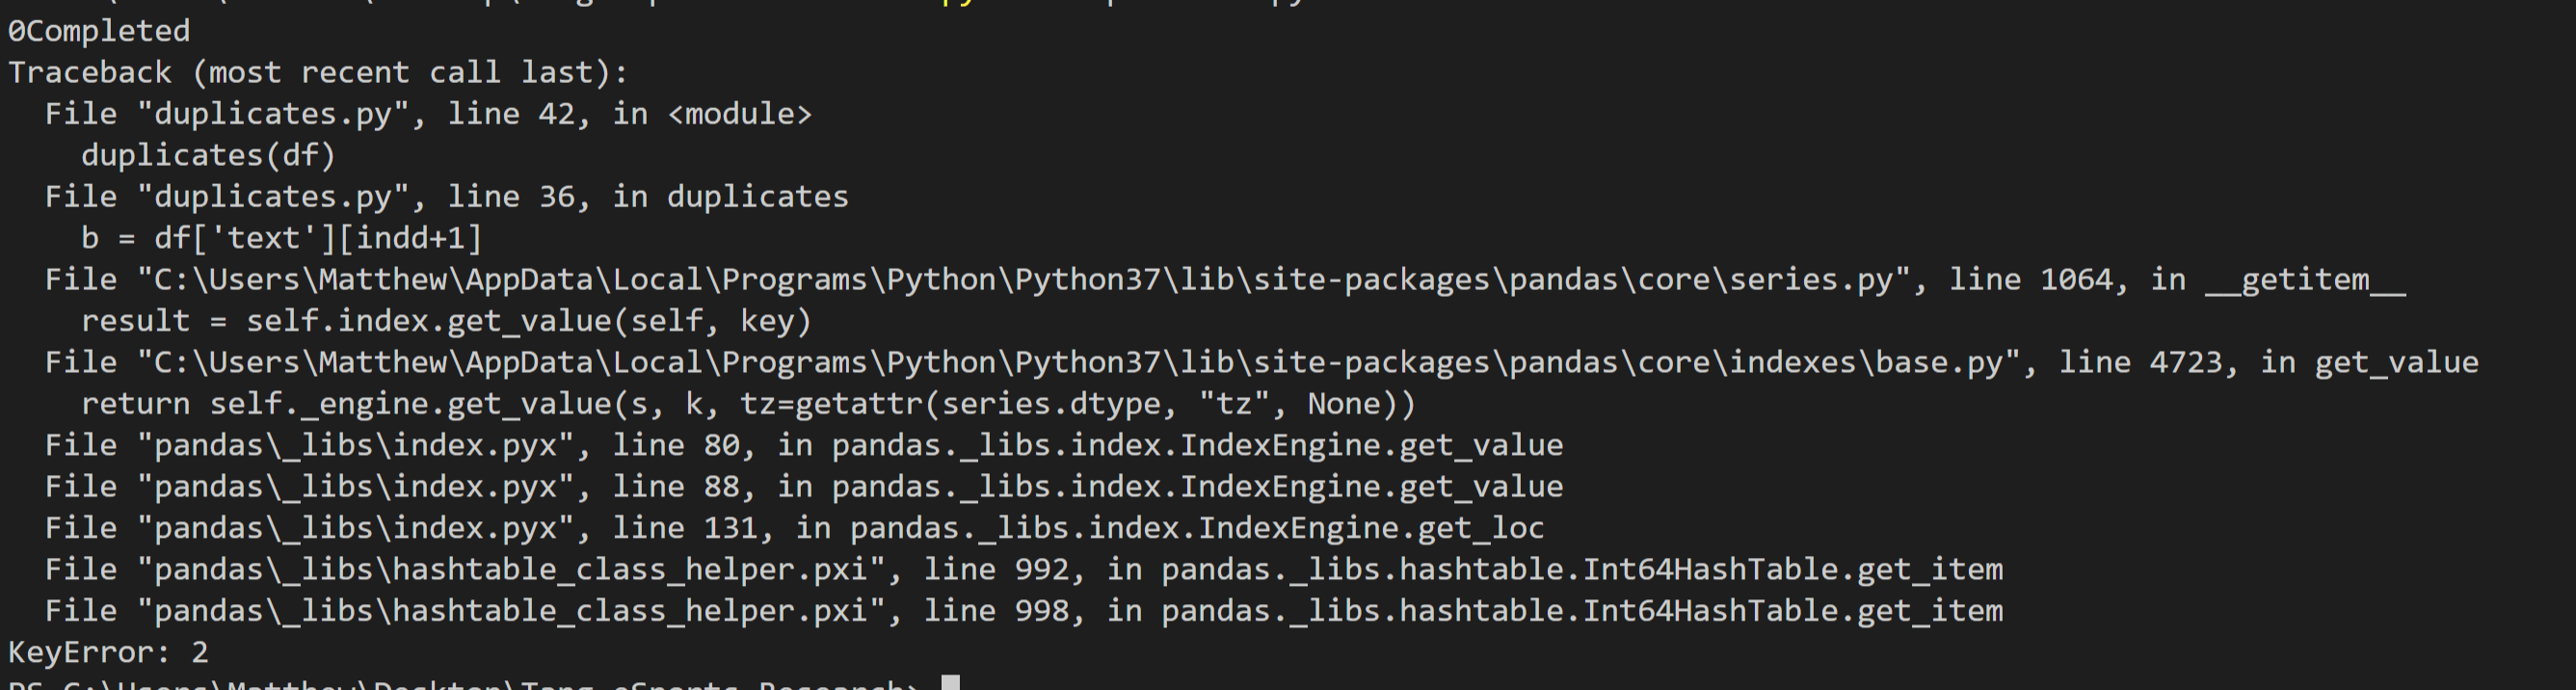Click 'result = self.index.get_value(self, key)' line
Viewport: 2576px width, 690px height.
446,321
